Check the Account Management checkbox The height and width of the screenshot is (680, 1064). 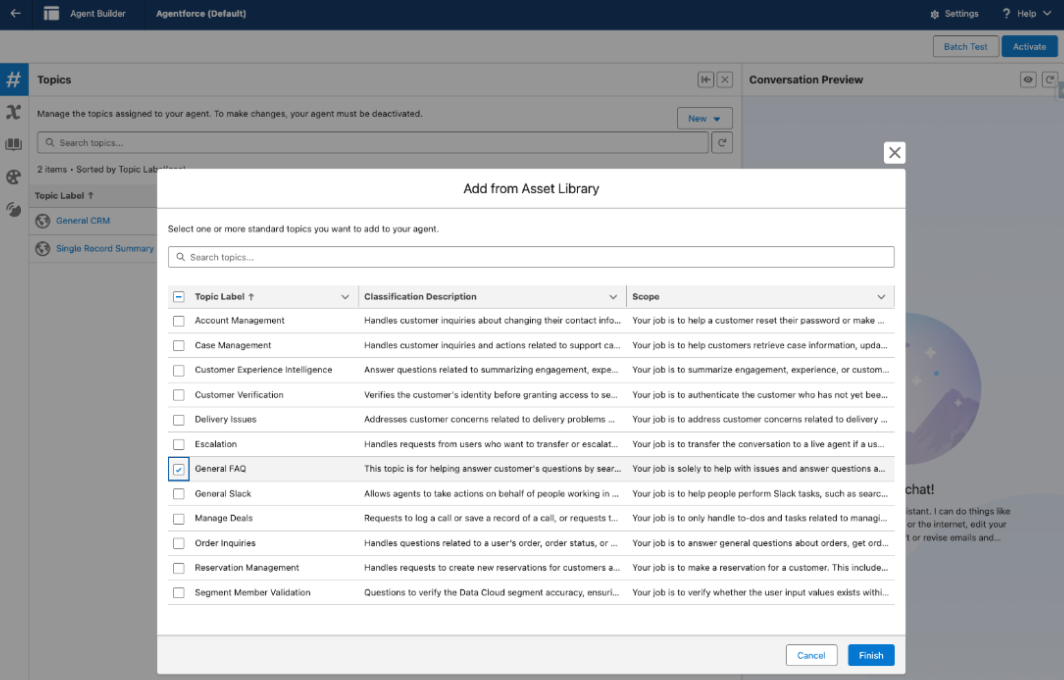(179, 321)
